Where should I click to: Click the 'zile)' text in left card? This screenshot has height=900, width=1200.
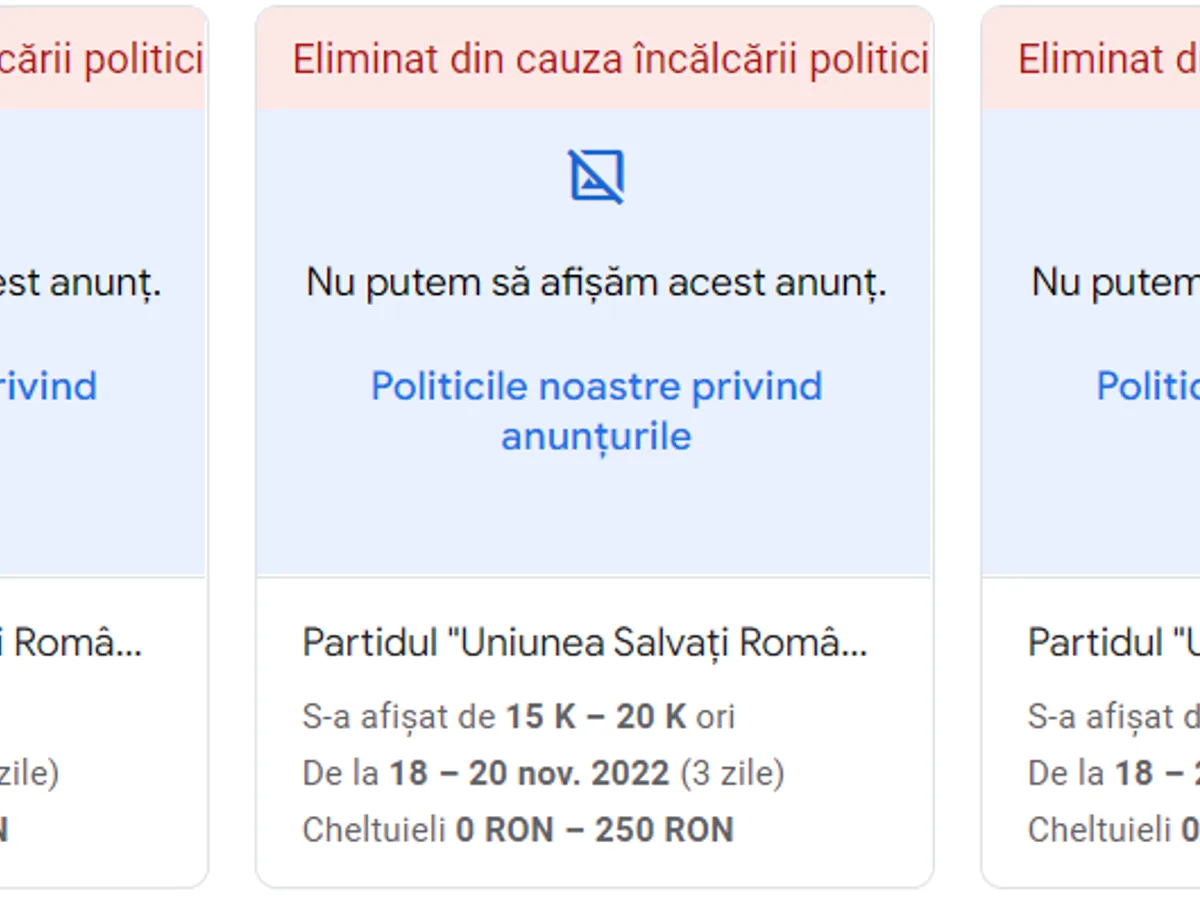click(x=29, y=773)
